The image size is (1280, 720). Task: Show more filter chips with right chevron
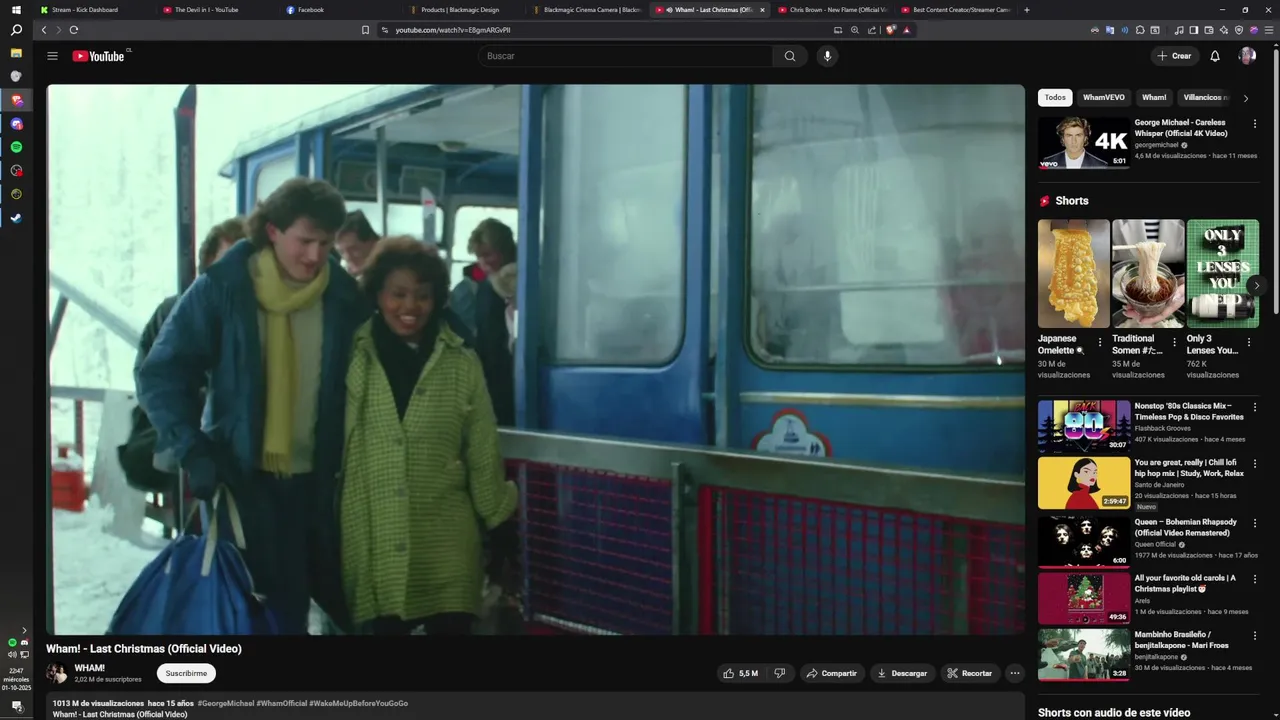tap(1245, 98)
